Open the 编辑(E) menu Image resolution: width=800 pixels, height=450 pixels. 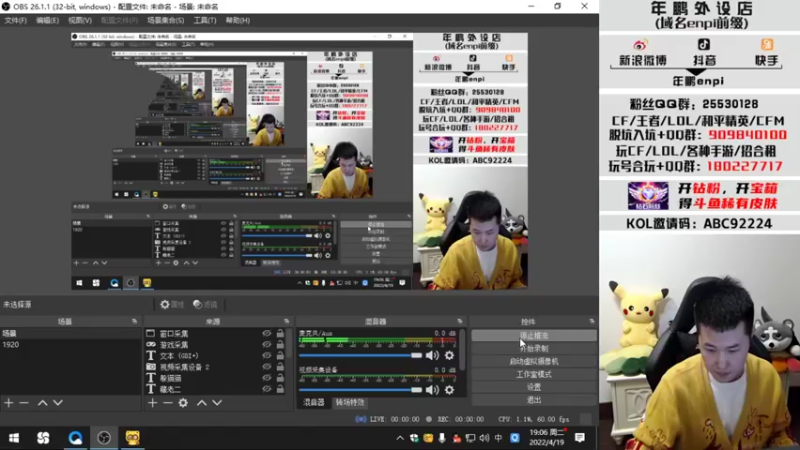tap(47, 20)
